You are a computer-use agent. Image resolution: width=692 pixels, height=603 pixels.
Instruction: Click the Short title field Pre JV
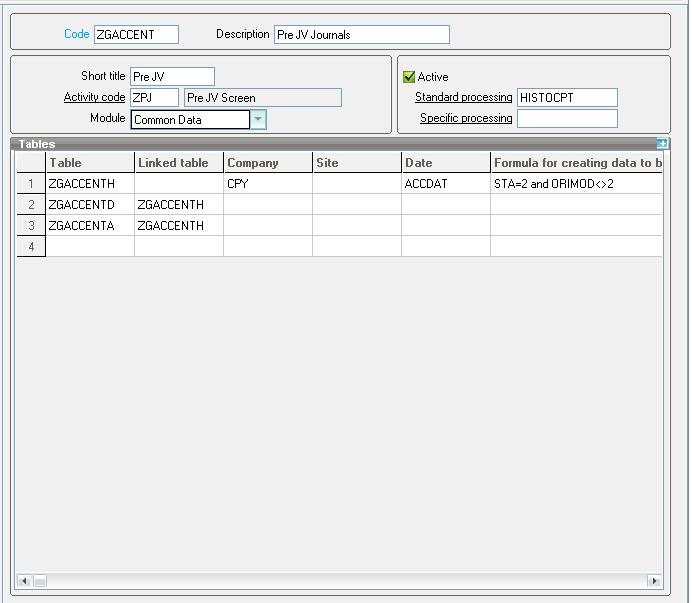(173, 76)
